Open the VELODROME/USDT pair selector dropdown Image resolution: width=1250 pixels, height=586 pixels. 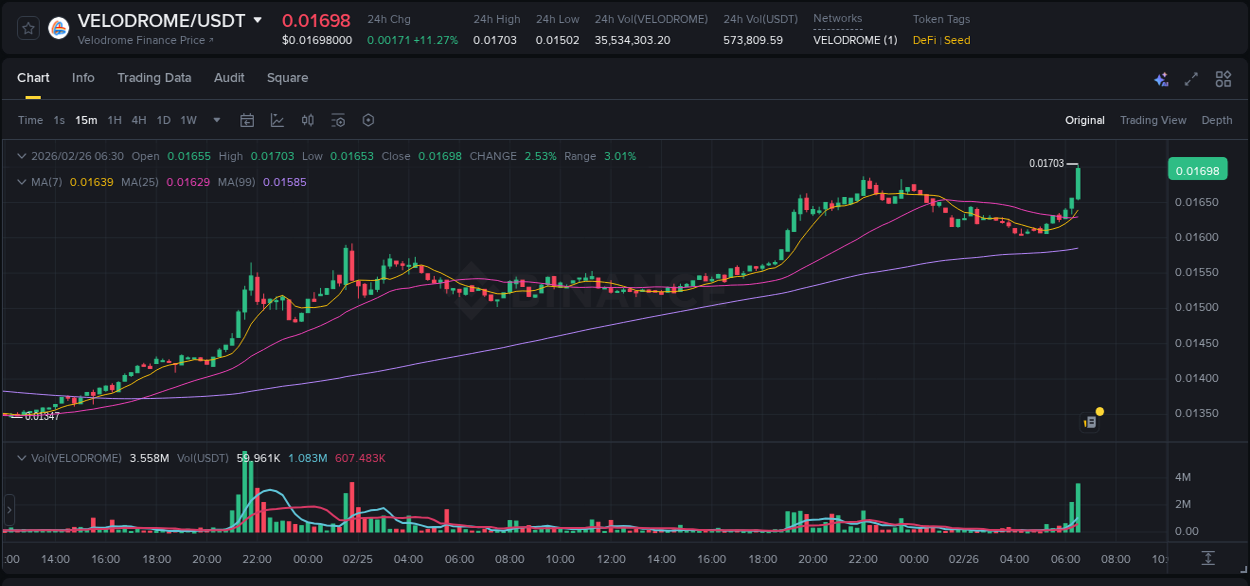point(258,19)
